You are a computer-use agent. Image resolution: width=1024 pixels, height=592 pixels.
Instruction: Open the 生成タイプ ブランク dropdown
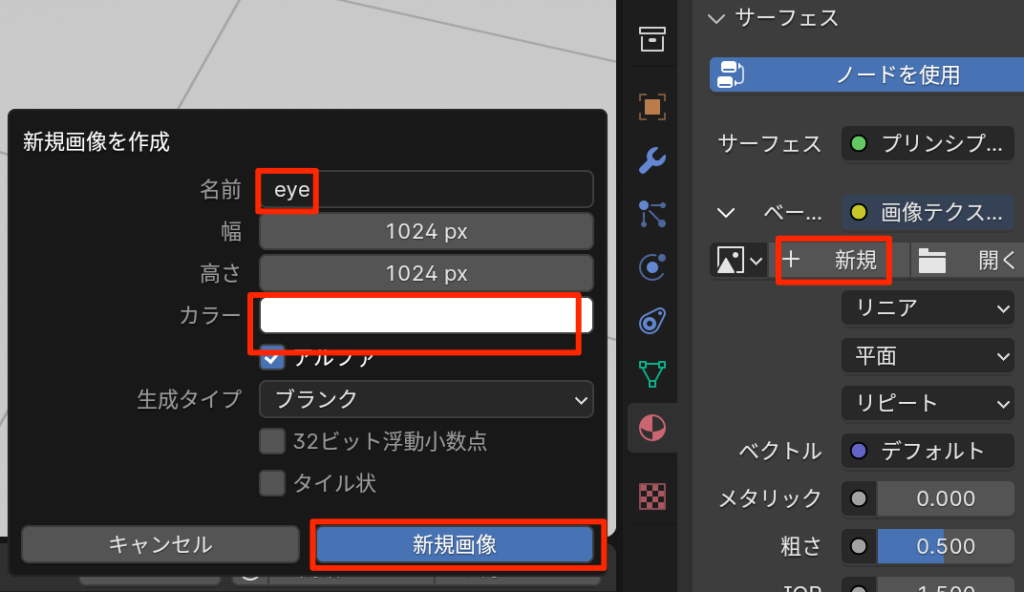[426, 399]
